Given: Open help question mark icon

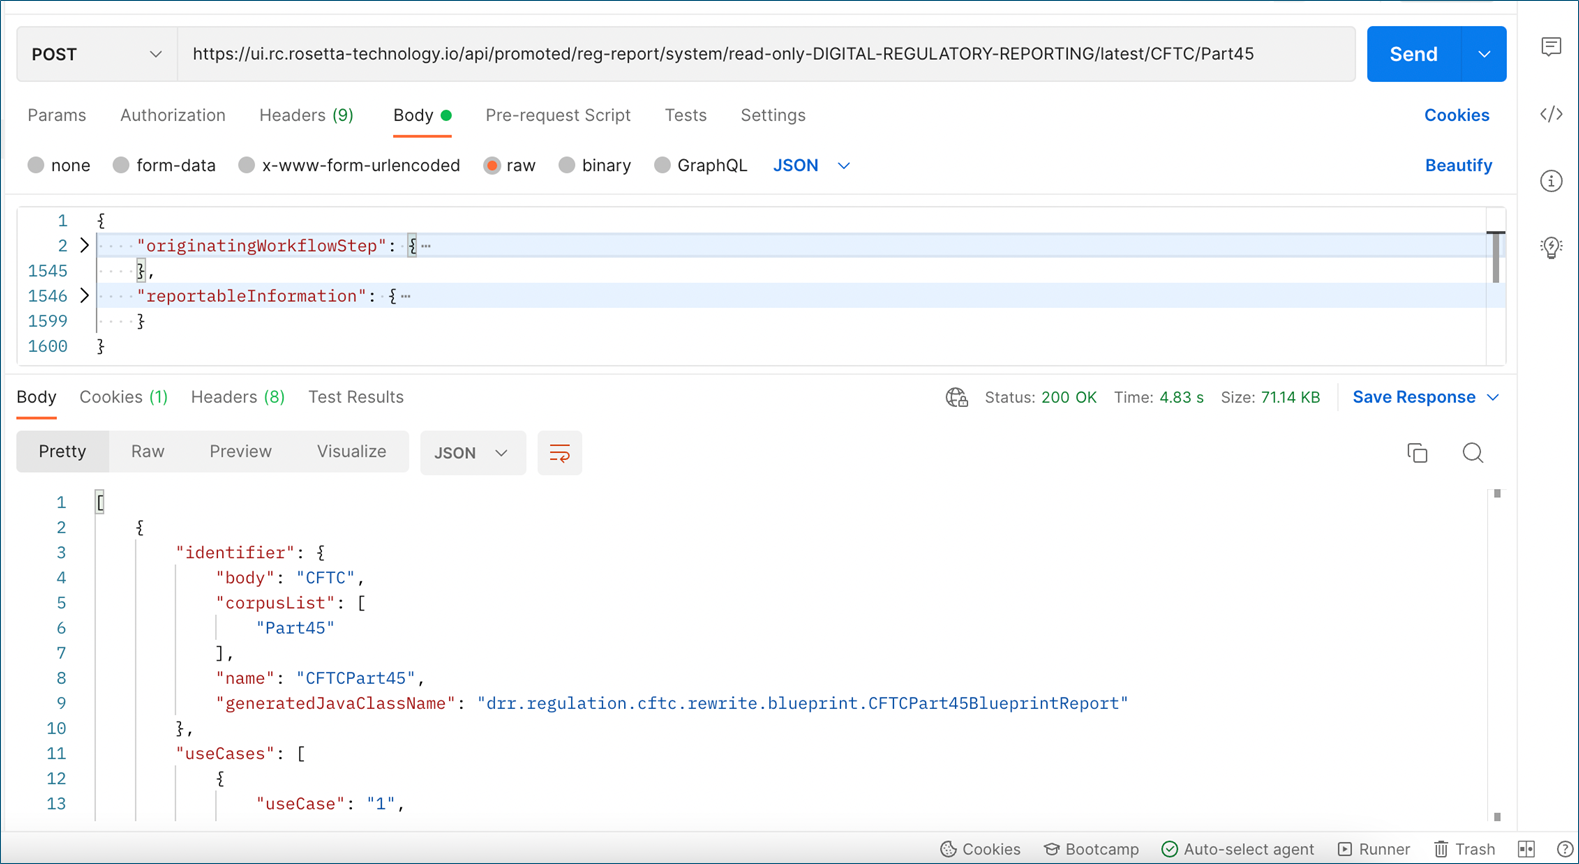Looking at the screenshot, I should (1565, 849).
